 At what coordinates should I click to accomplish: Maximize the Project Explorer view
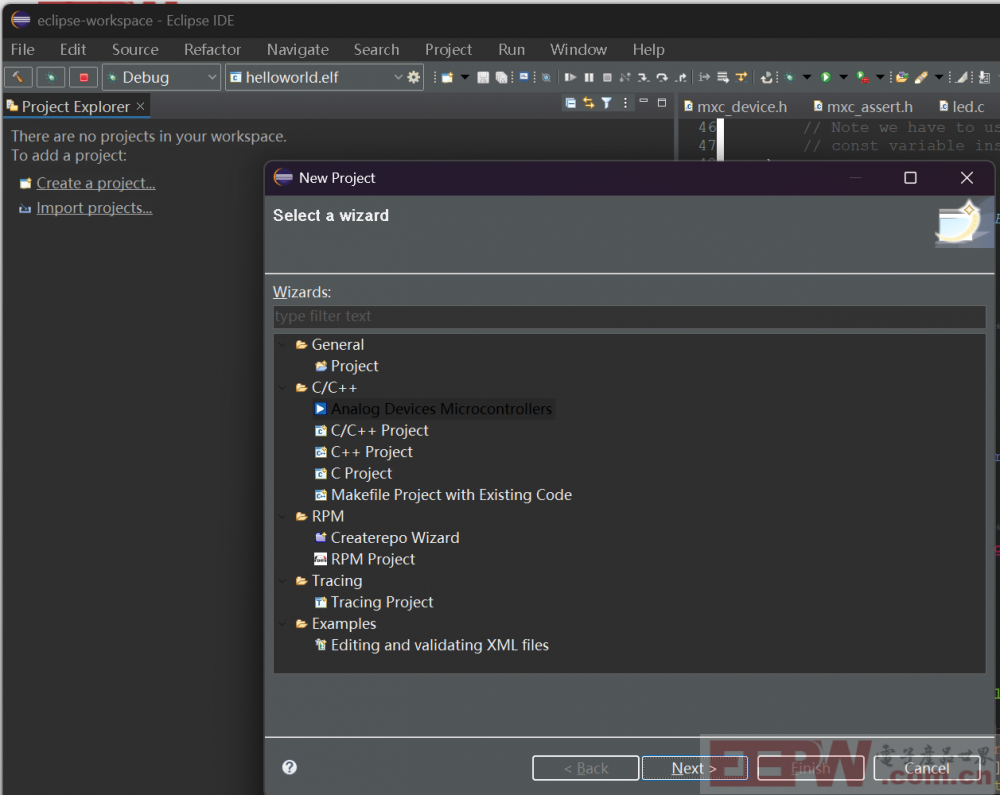tap(662, 103)
